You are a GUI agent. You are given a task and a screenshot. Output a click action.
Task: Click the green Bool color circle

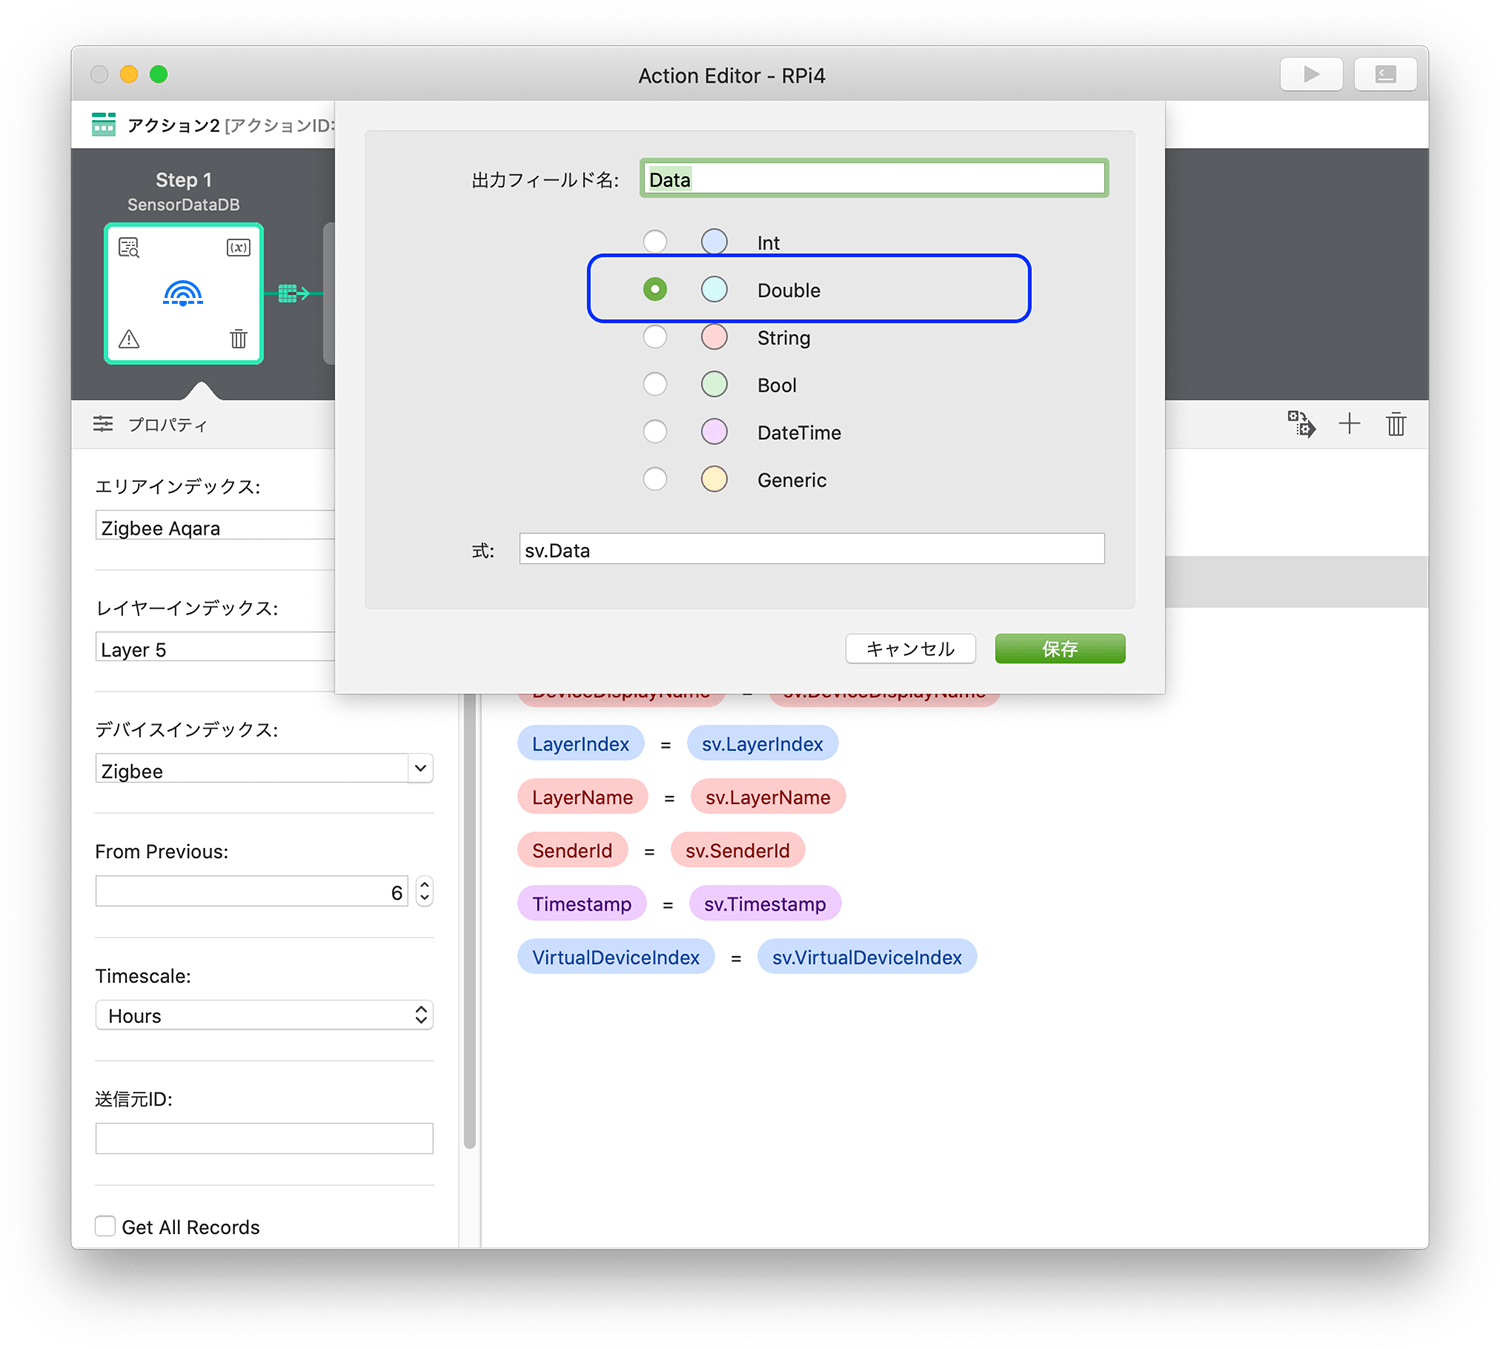(714, 384)
